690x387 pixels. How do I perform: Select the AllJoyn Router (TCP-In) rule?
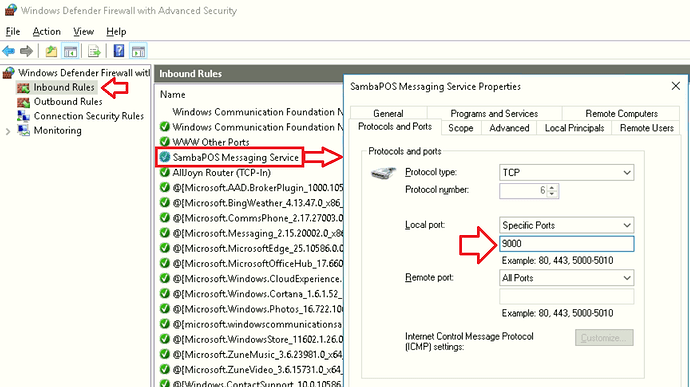coord(221,173)
